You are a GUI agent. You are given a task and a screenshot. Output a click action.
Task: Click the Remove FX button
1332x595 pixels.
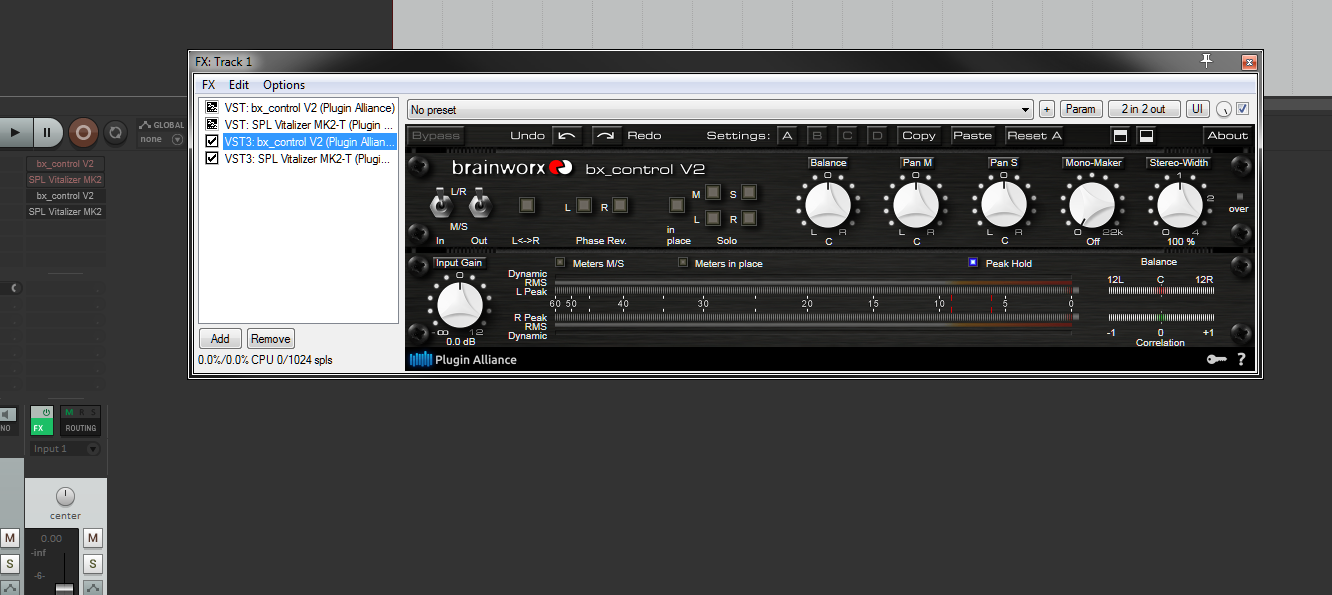270,339
